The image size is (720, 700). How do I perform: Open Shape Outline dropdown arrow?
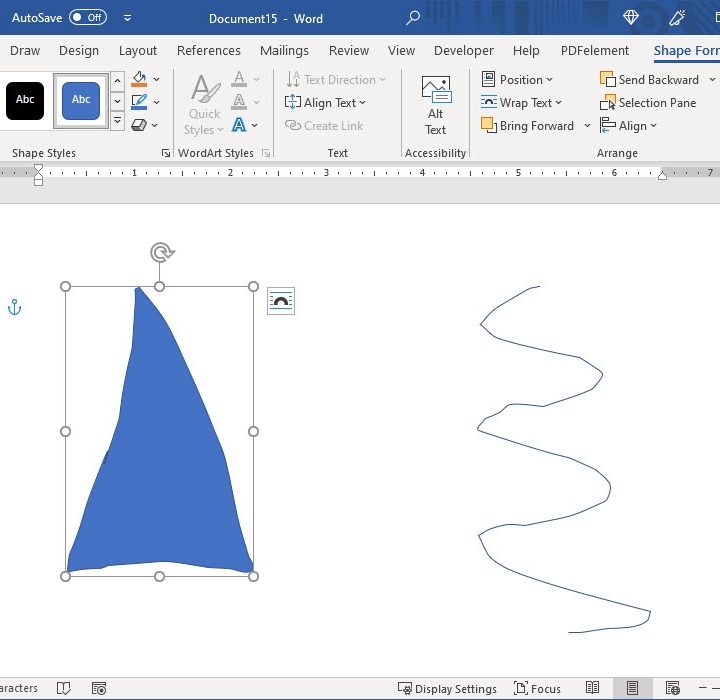click(156, 102)
